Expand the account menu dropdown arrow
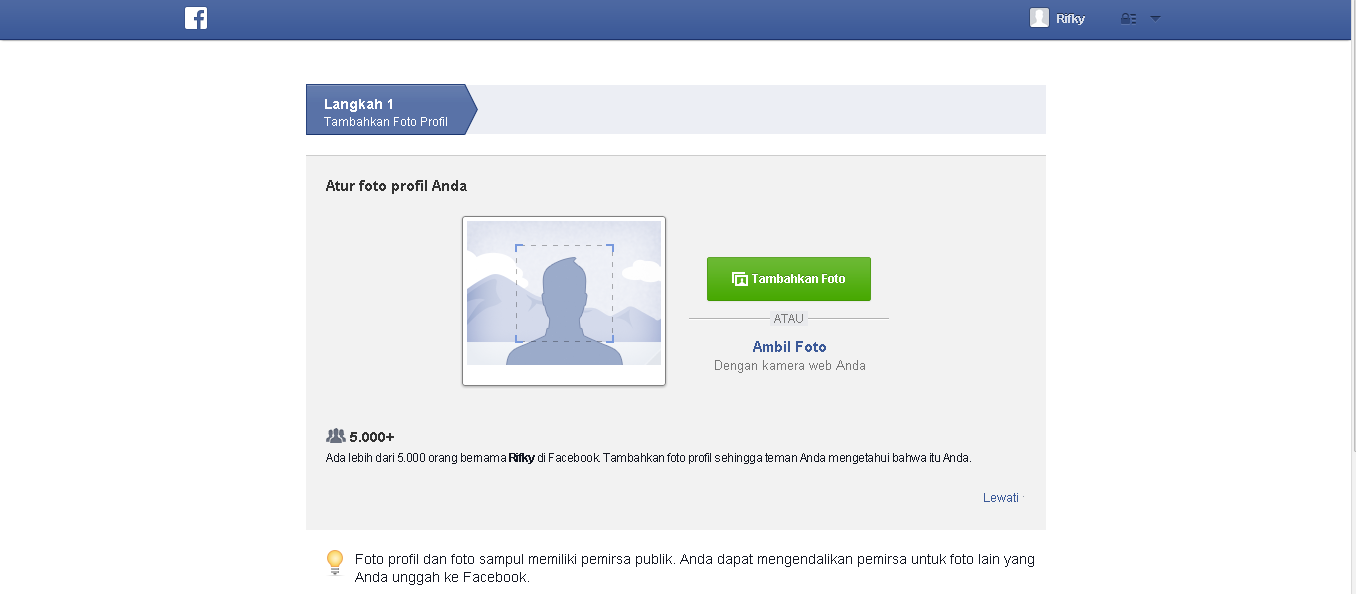Viewport: 1356px width, 594px height. tap(1155, 18)
